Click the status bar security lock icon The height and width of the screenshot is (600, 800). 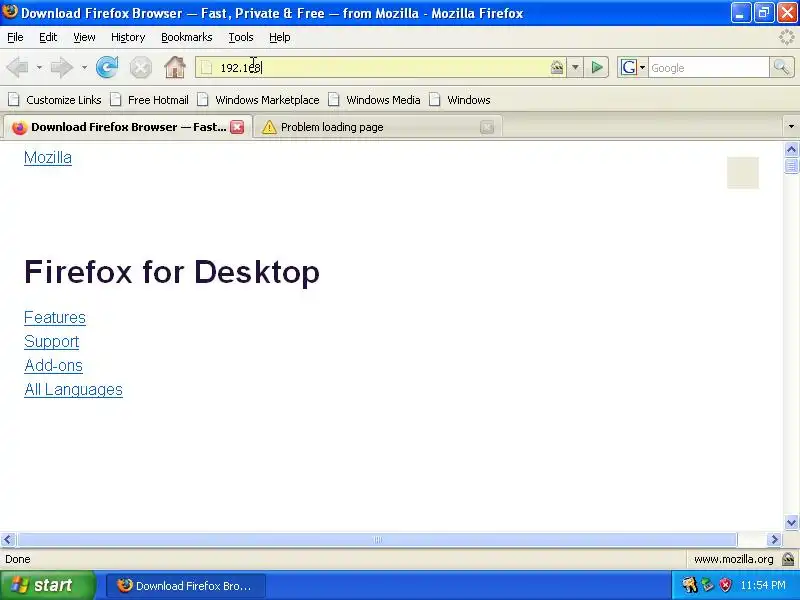(788, 559)
